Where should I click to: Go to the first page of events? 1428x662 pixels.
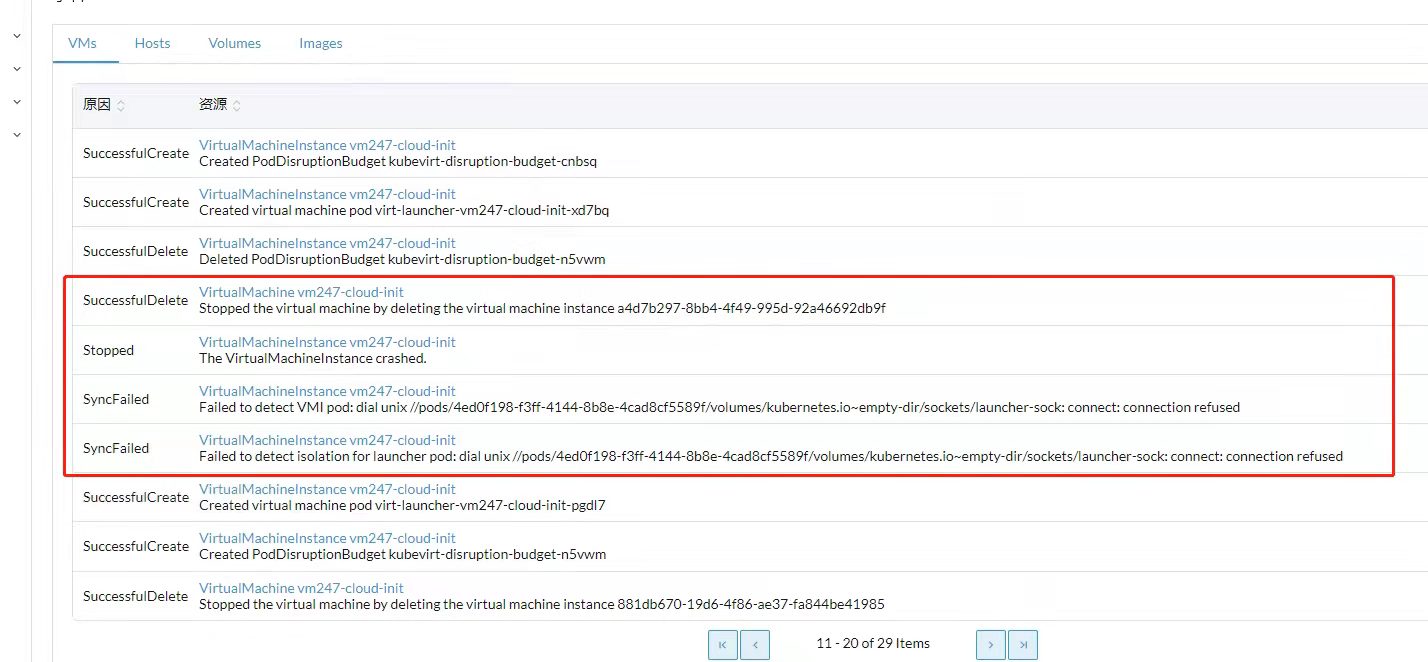[x=723, y=644]
